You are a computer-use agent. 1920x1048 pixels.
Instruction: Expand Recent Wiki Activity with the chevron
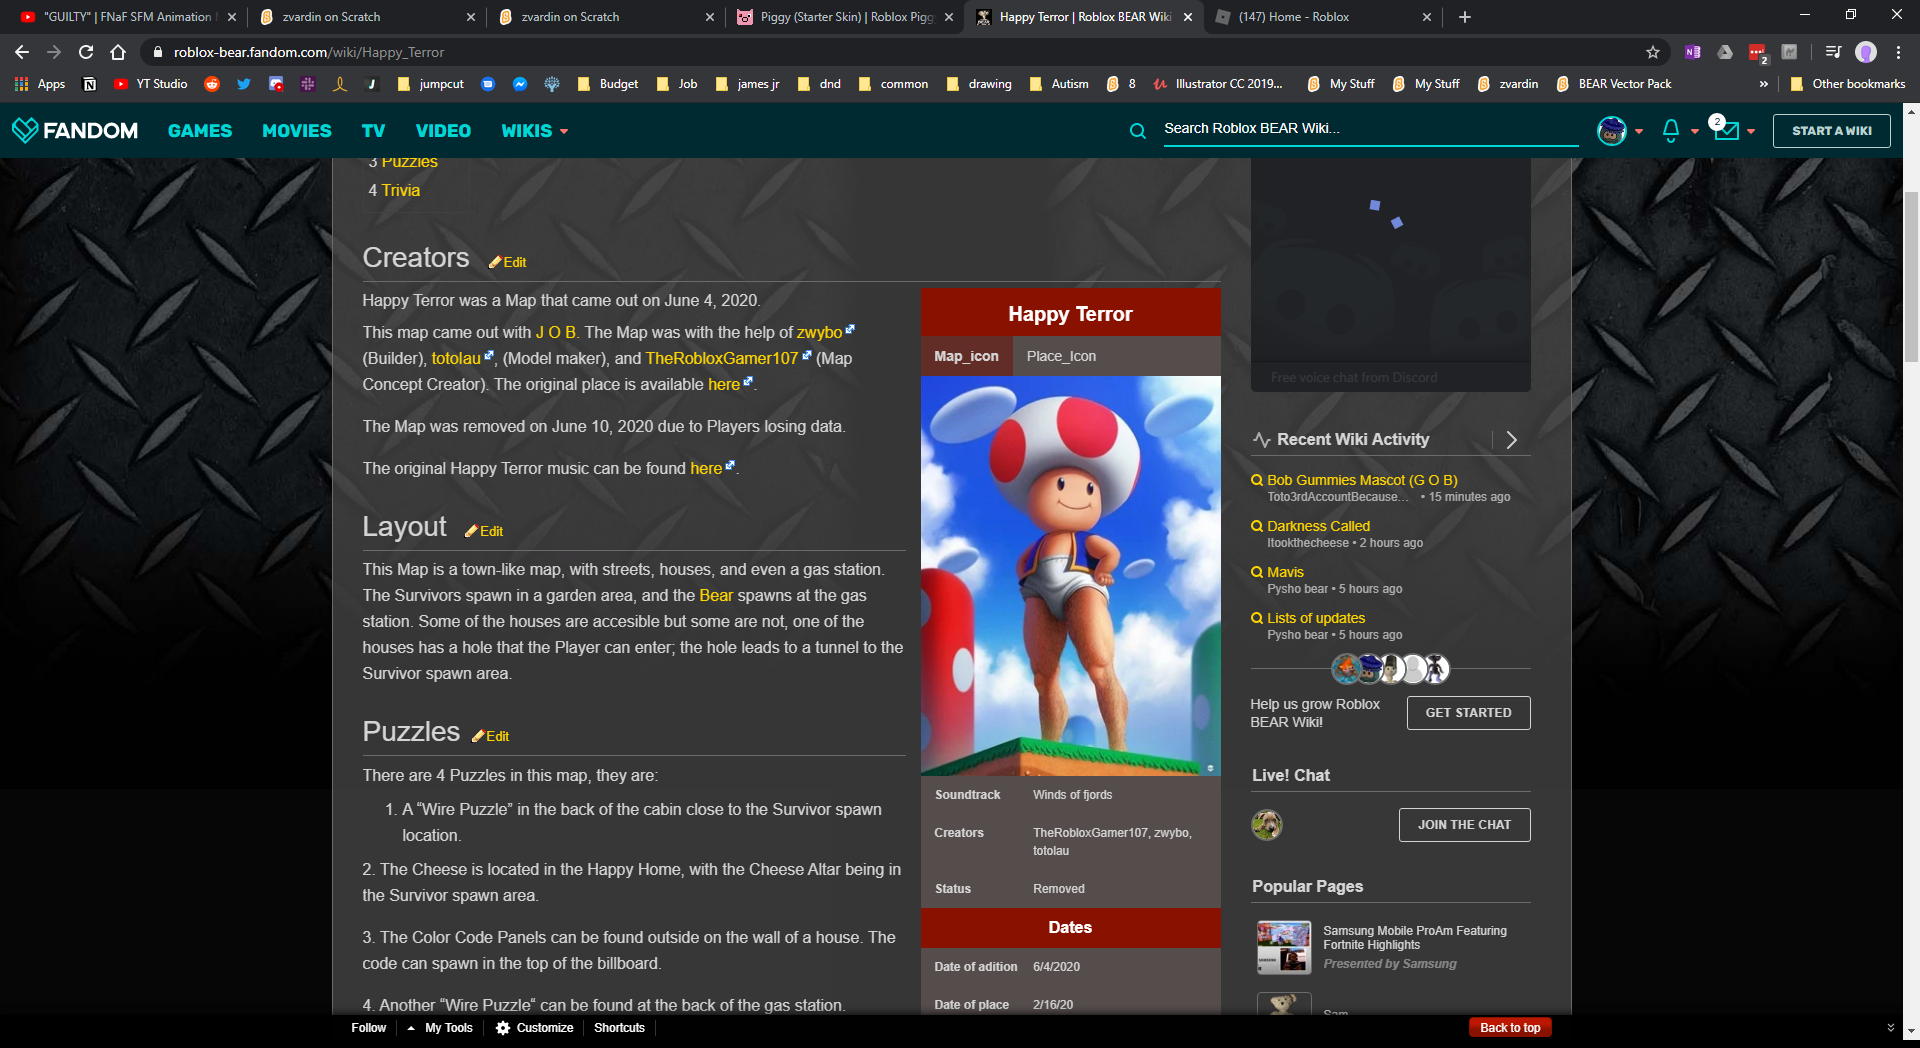(x=1512, y=440)
